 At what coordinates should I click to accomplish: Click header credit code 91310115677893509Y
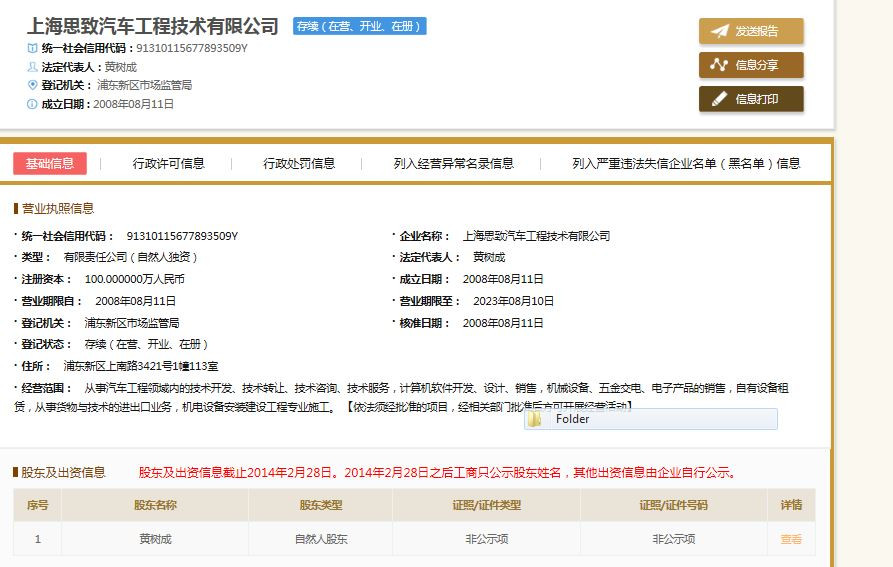[x=192, y=48]
